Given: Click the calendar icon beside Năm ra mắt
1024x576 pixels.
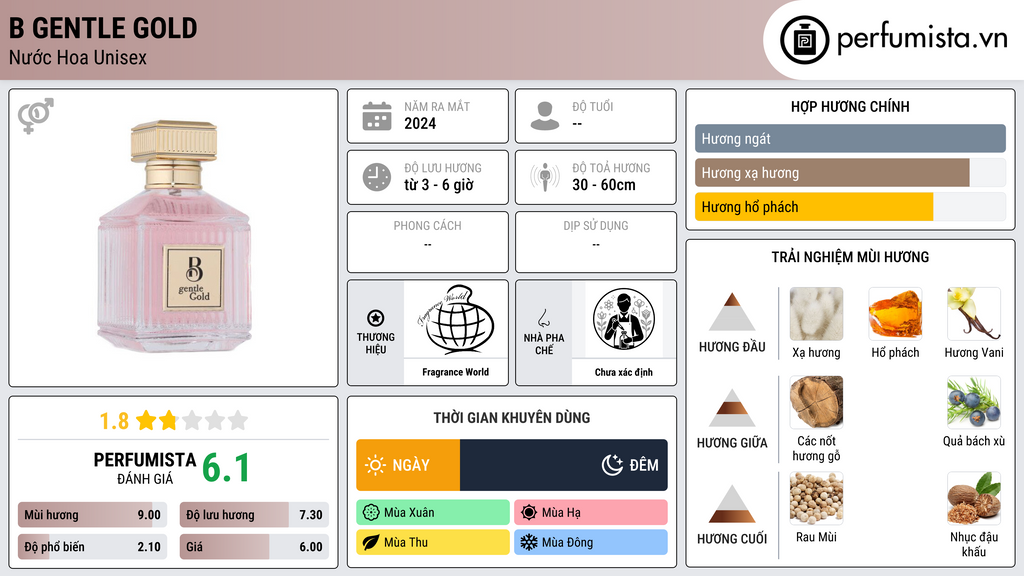Looking at the screenshot, I should point(377,116).
